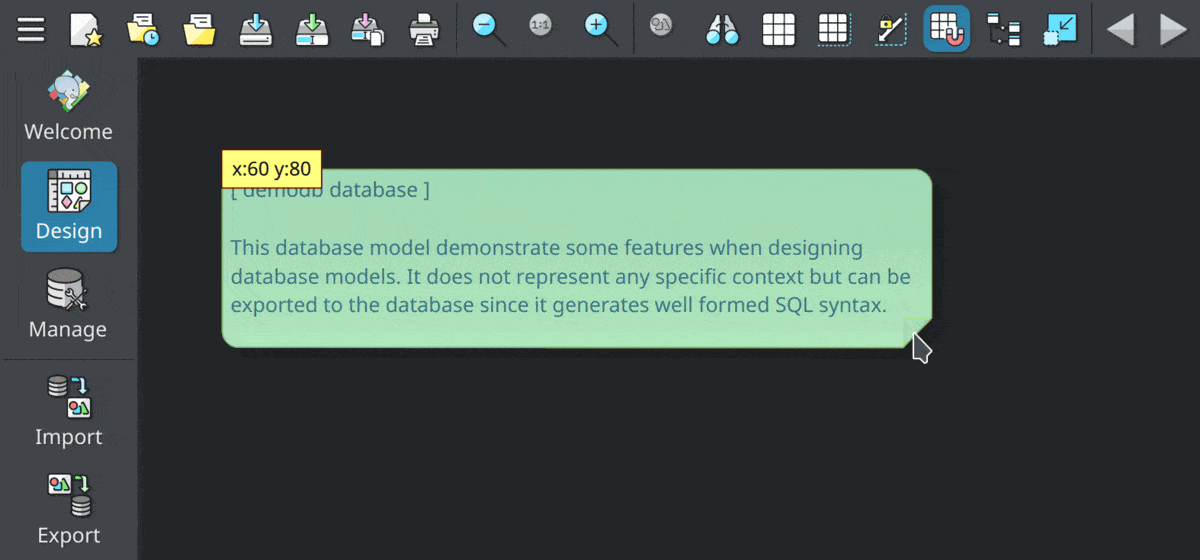Open the Import section

(x=68, y=411)
